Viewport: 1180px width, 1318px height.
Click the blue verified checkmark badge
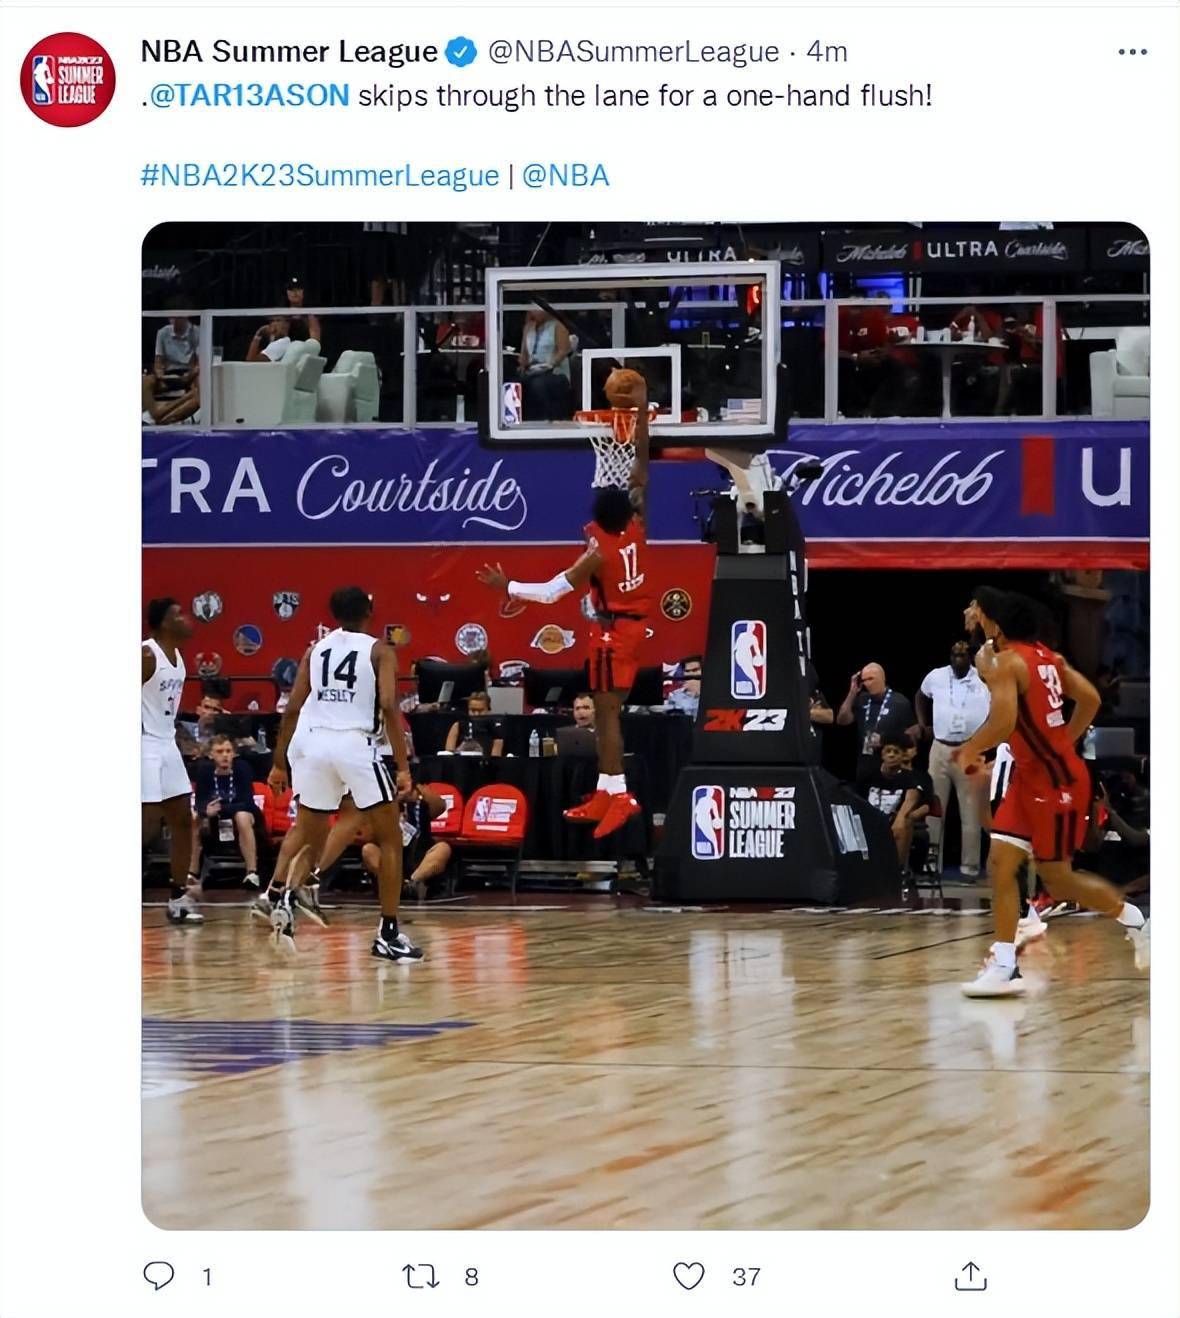point(460,51)
